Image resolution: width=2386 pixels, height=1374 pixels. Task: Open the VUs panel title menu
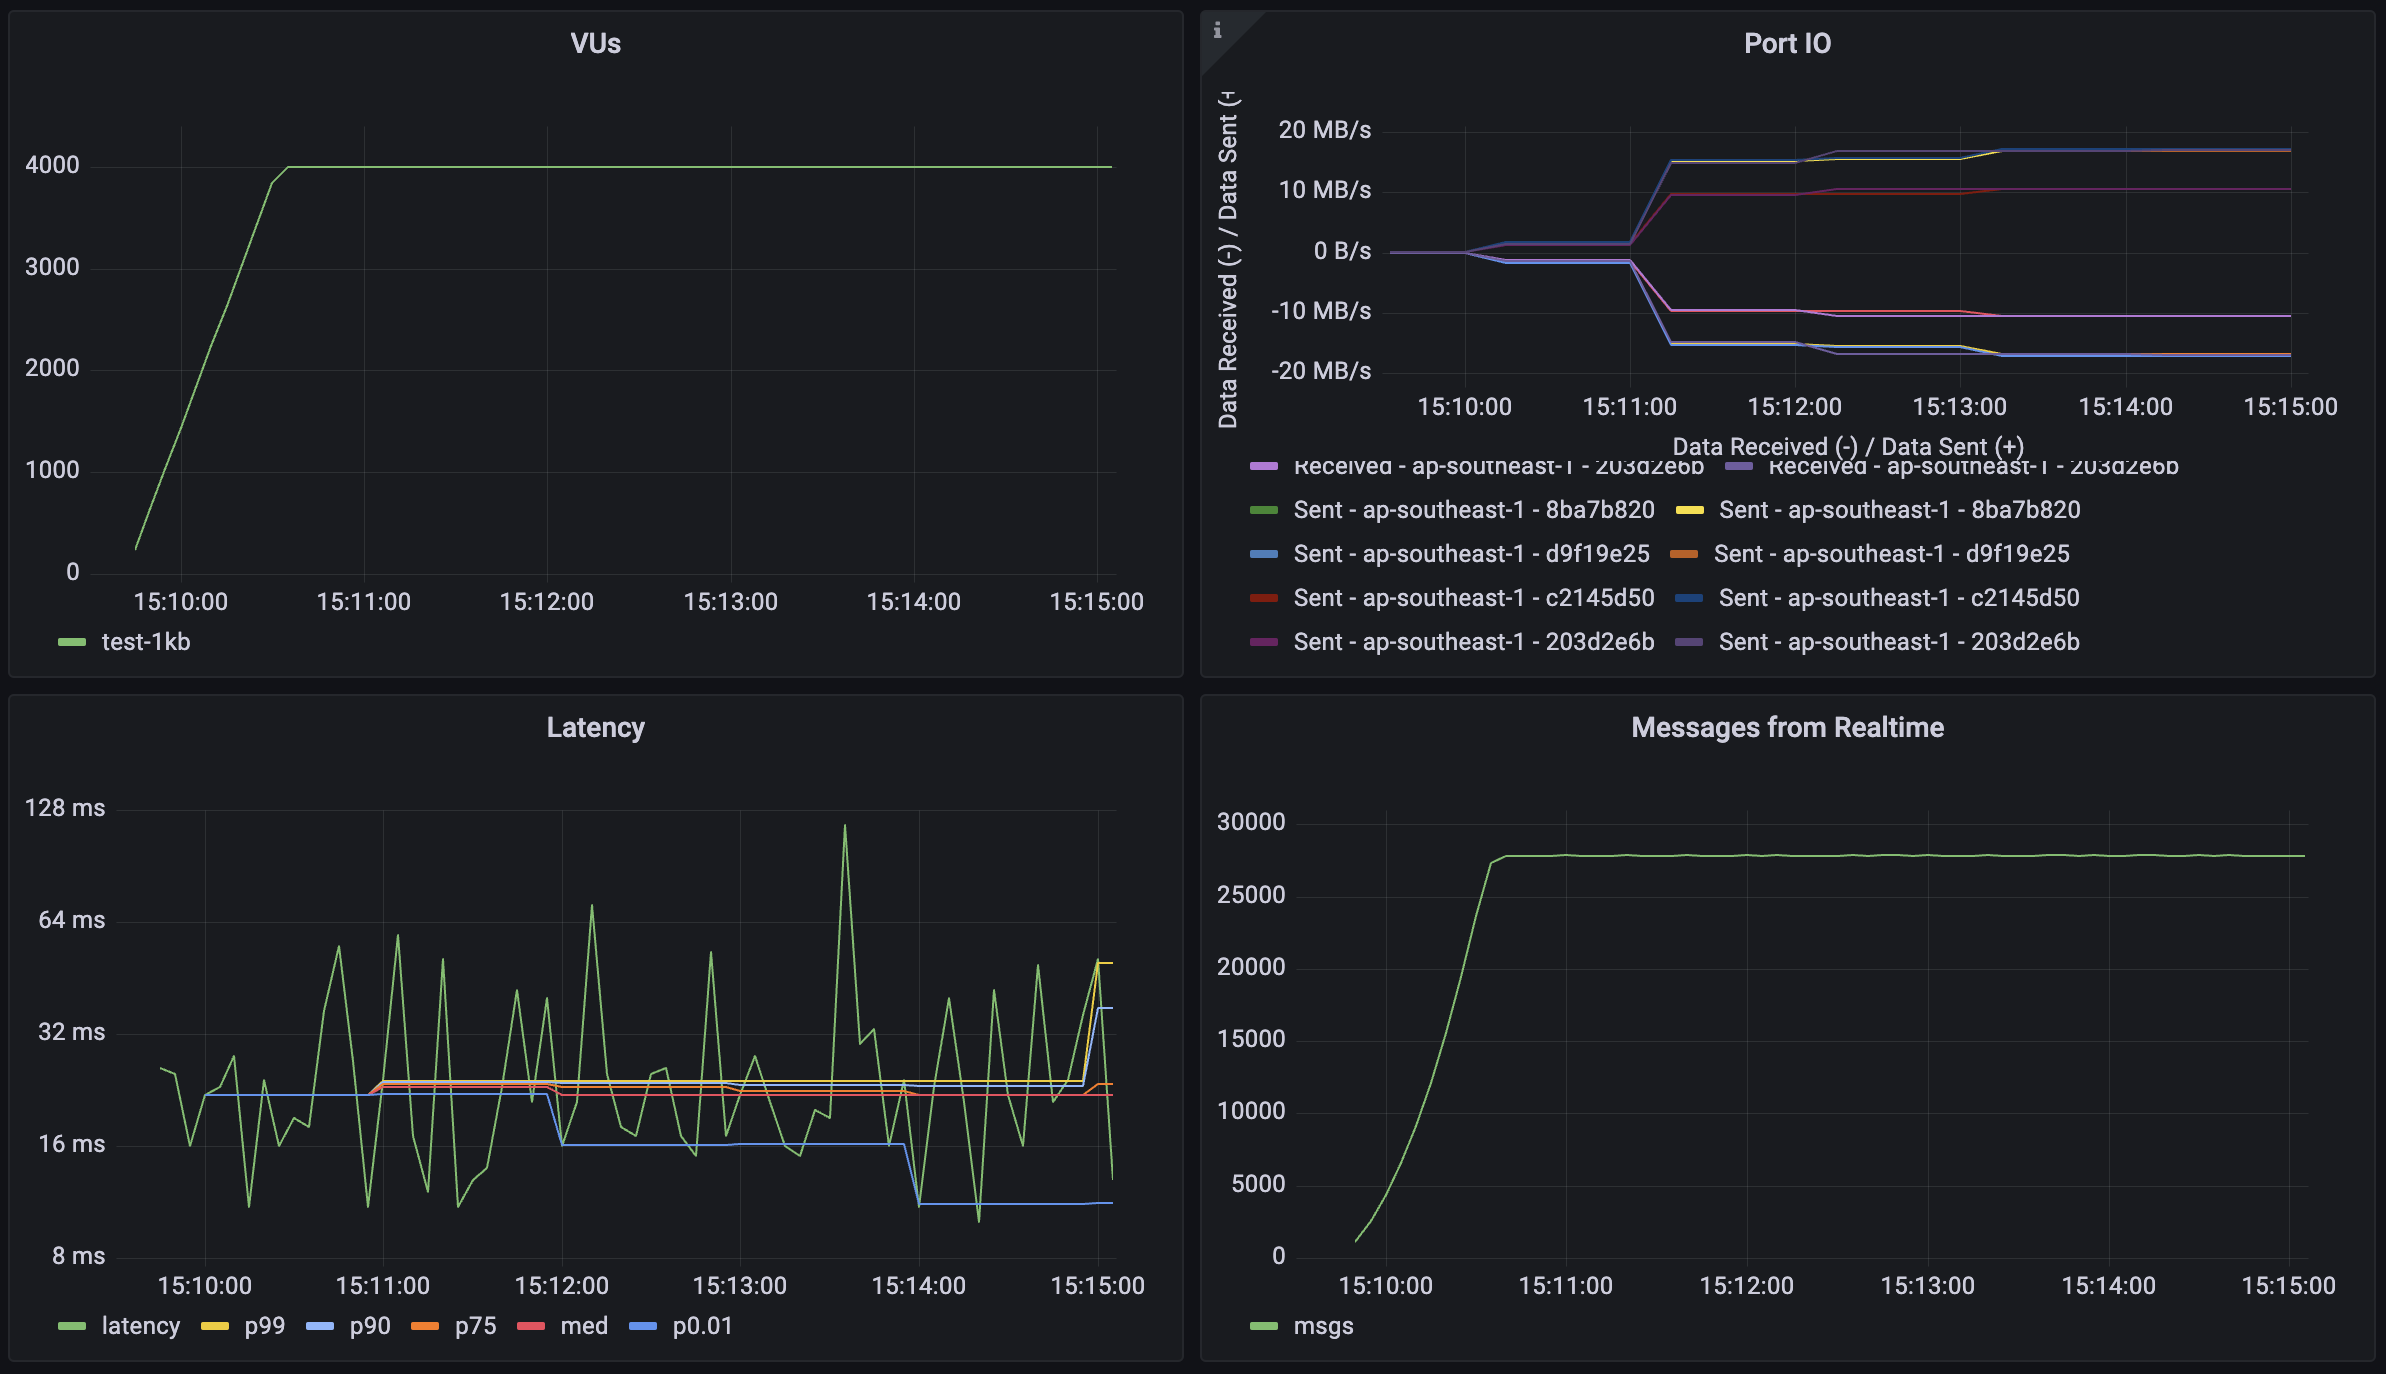point(597,43)
